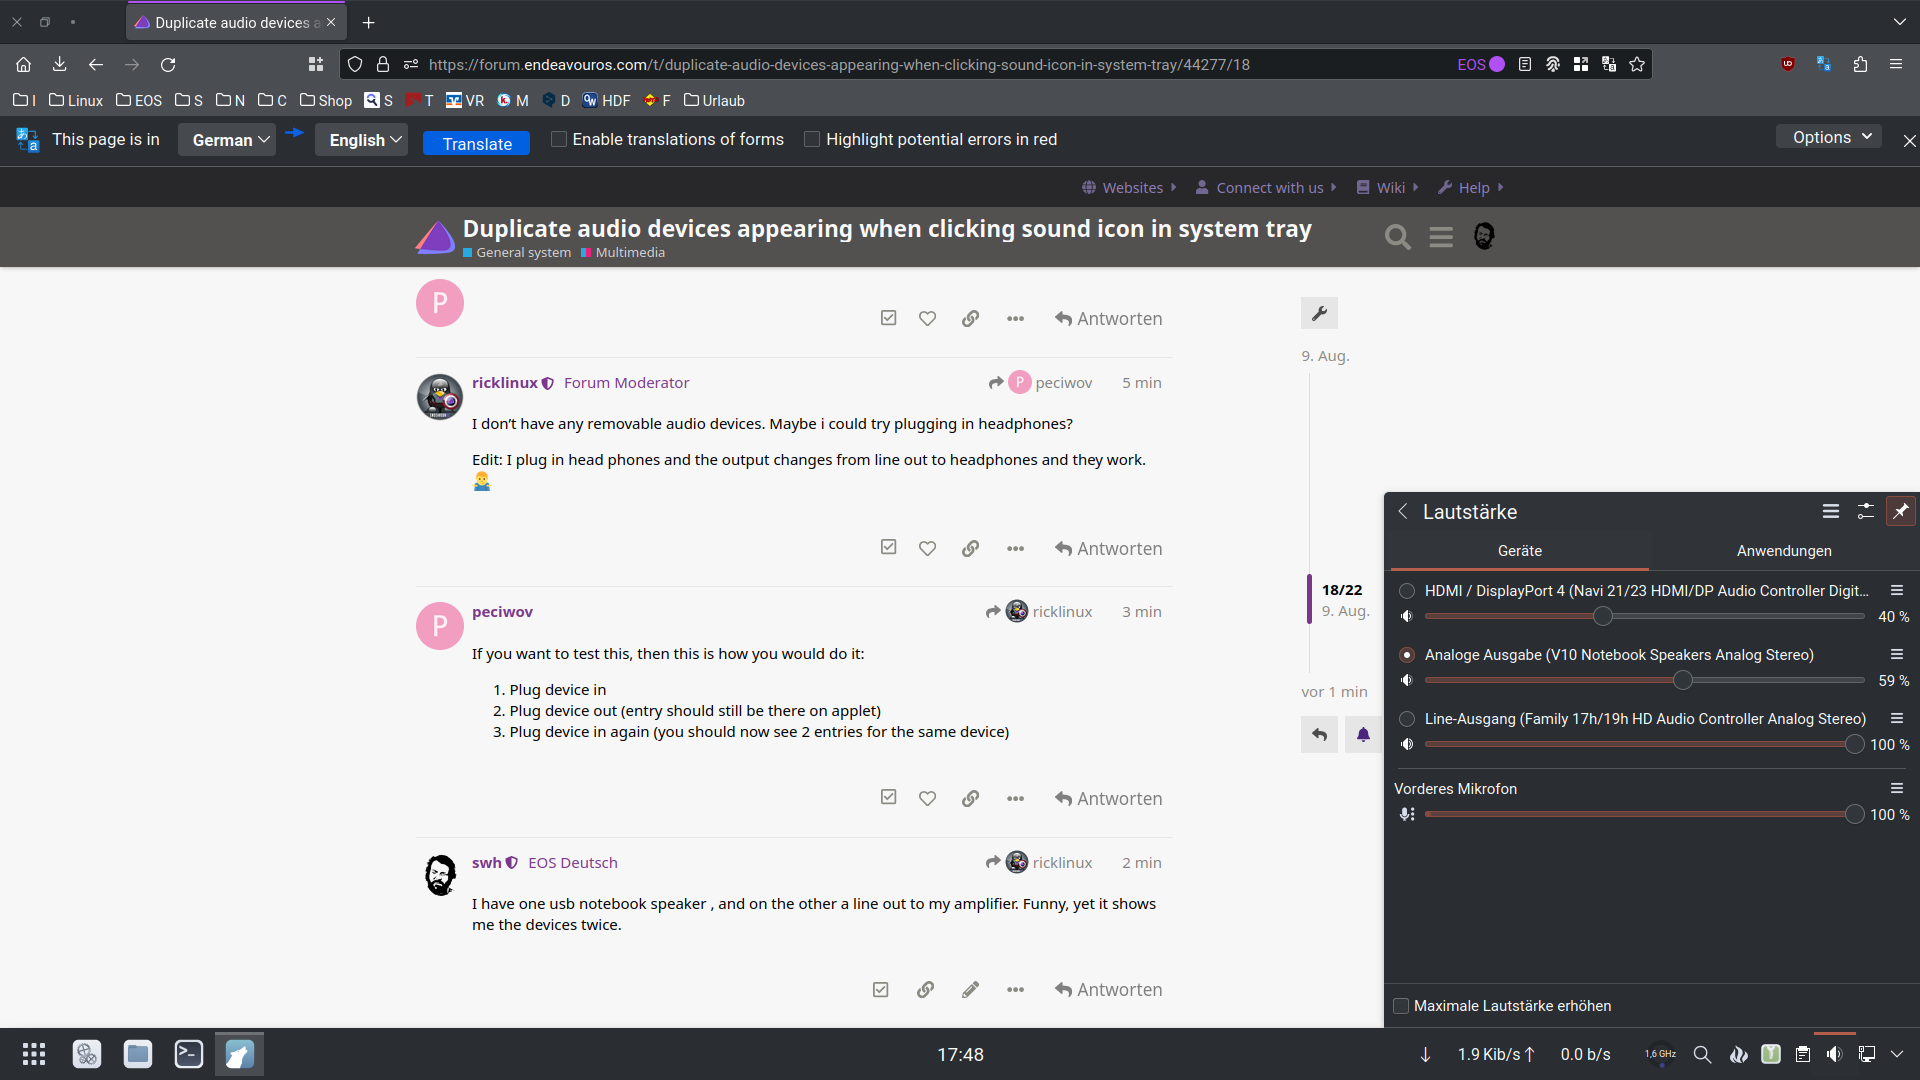Check Highlight potential errors in red
The image size is (1920, 1080).
coord(812,140)
